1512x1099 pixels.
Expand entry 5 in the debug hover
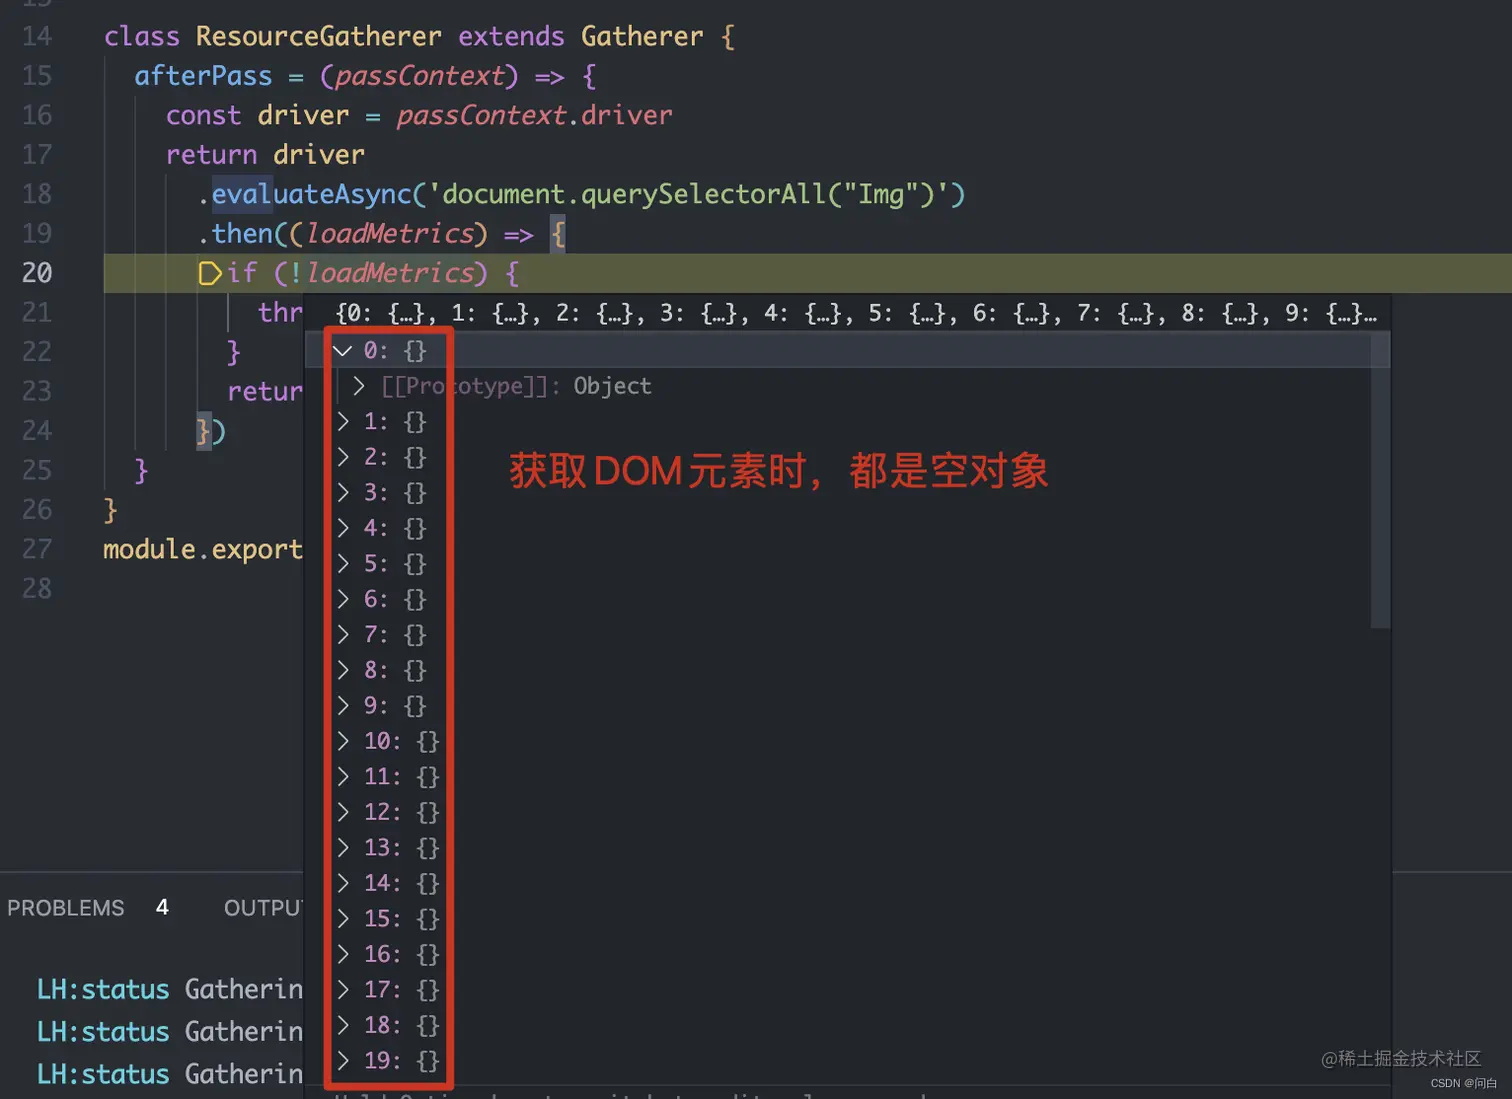(x=343, y=563)
